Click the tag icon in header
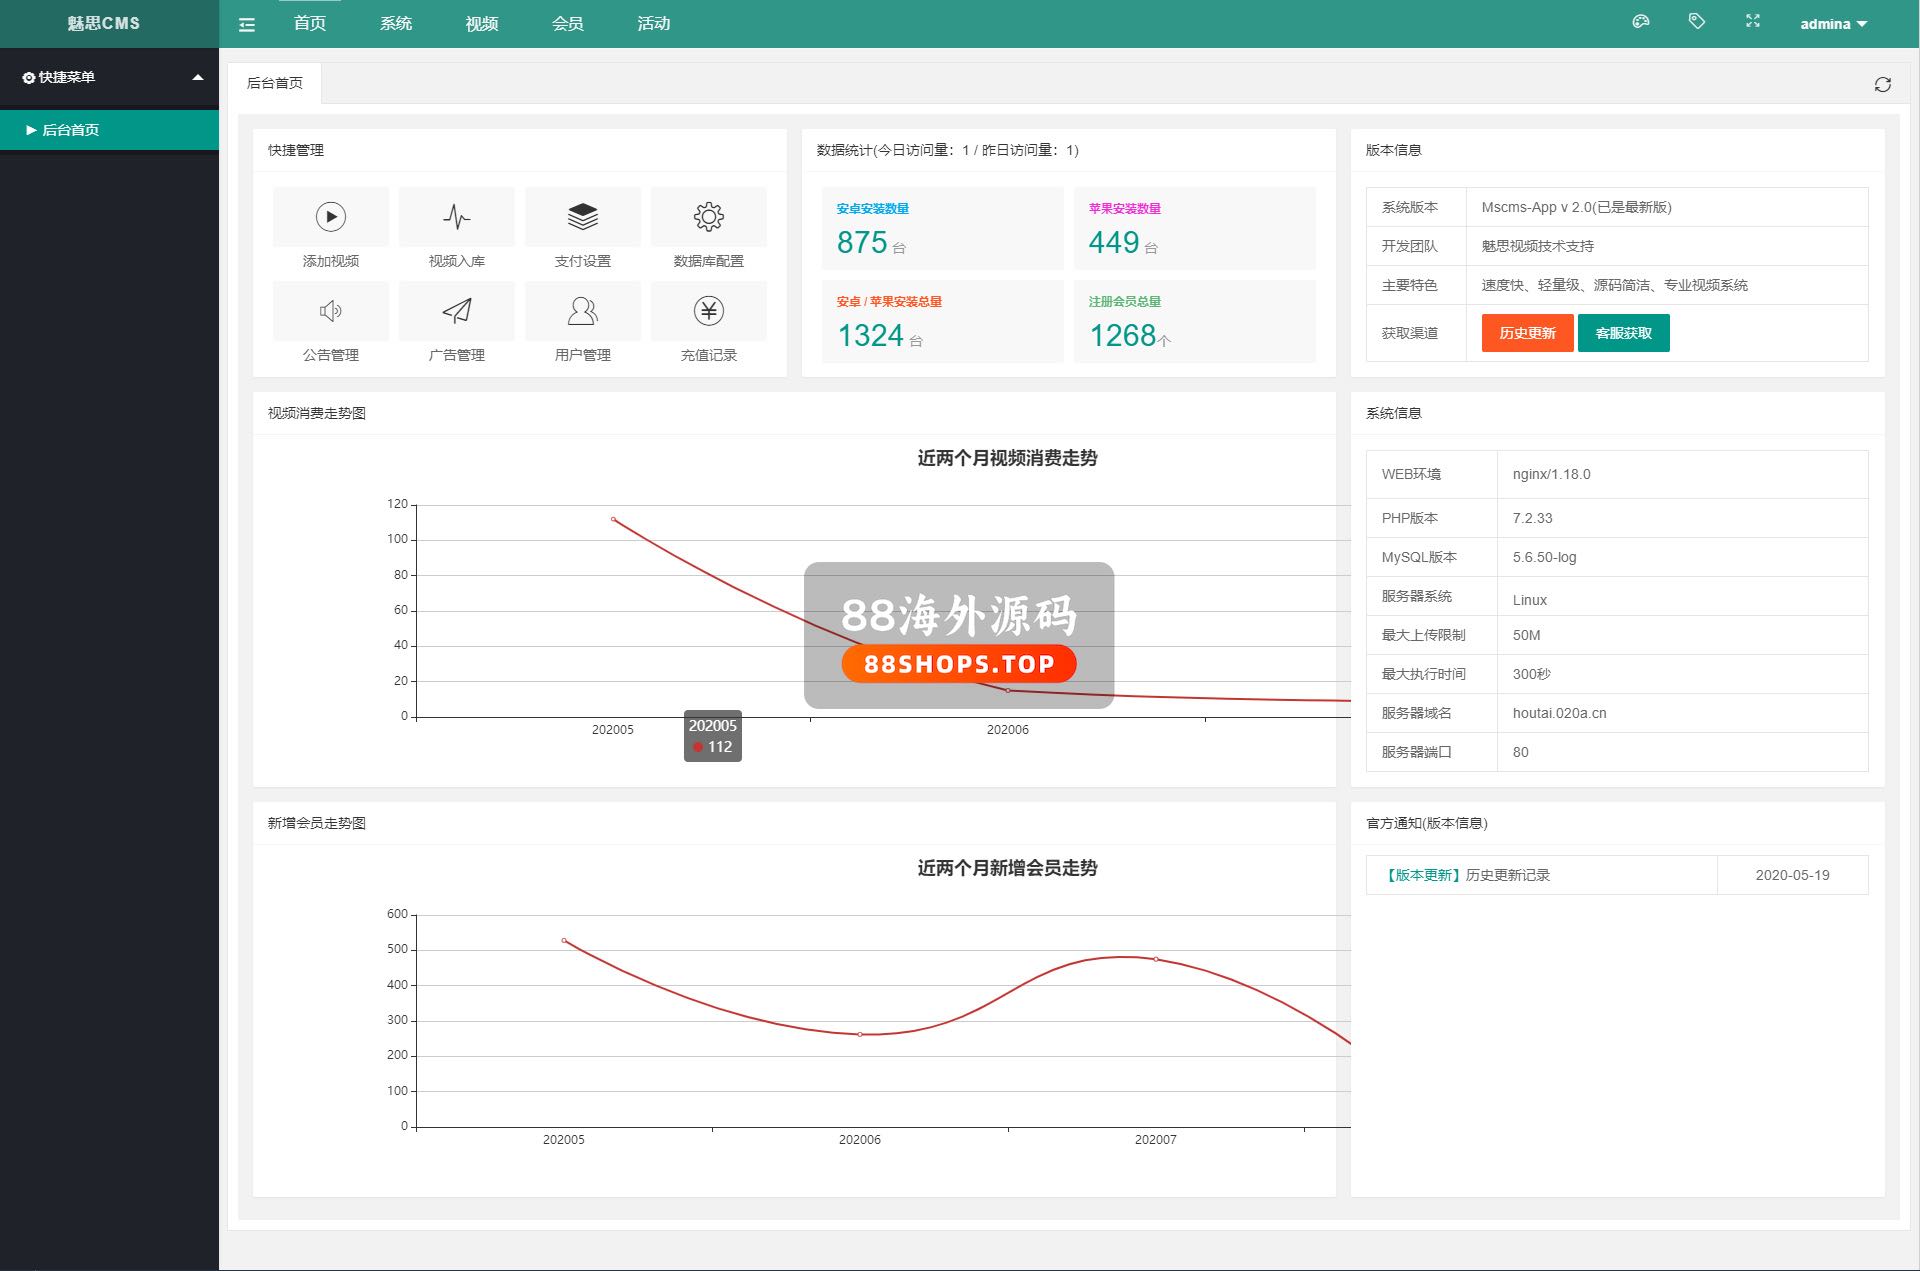 pos(1697,22)
